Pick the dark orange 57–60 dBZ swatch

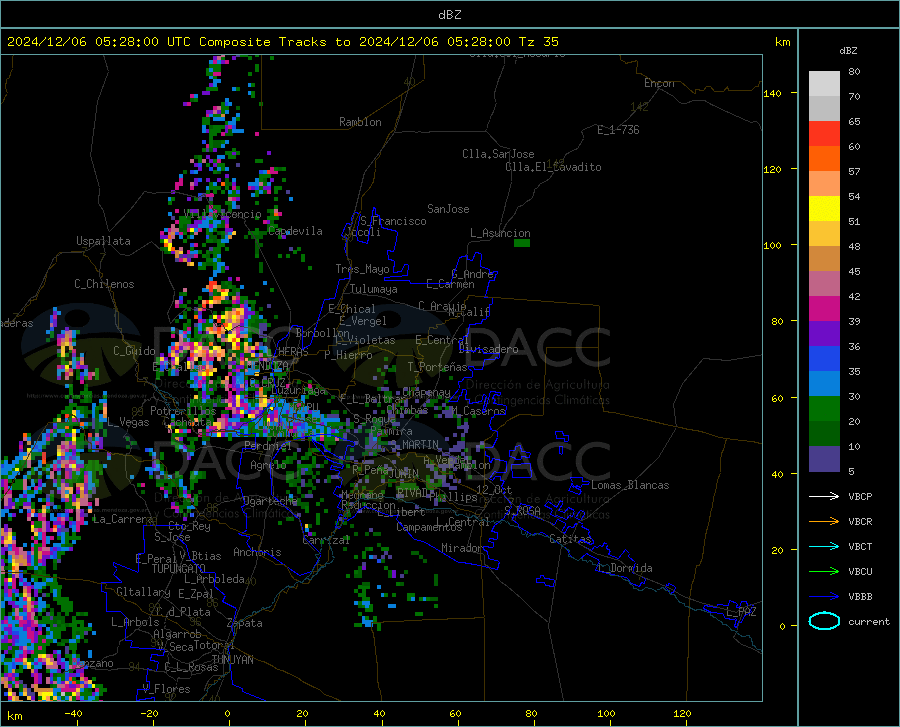(824, 159)
